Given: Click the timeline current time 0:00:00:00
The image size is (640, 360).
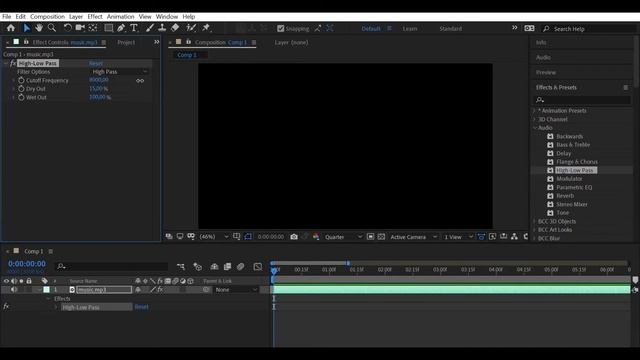Looking at the screenshot, I should [27, 264].
